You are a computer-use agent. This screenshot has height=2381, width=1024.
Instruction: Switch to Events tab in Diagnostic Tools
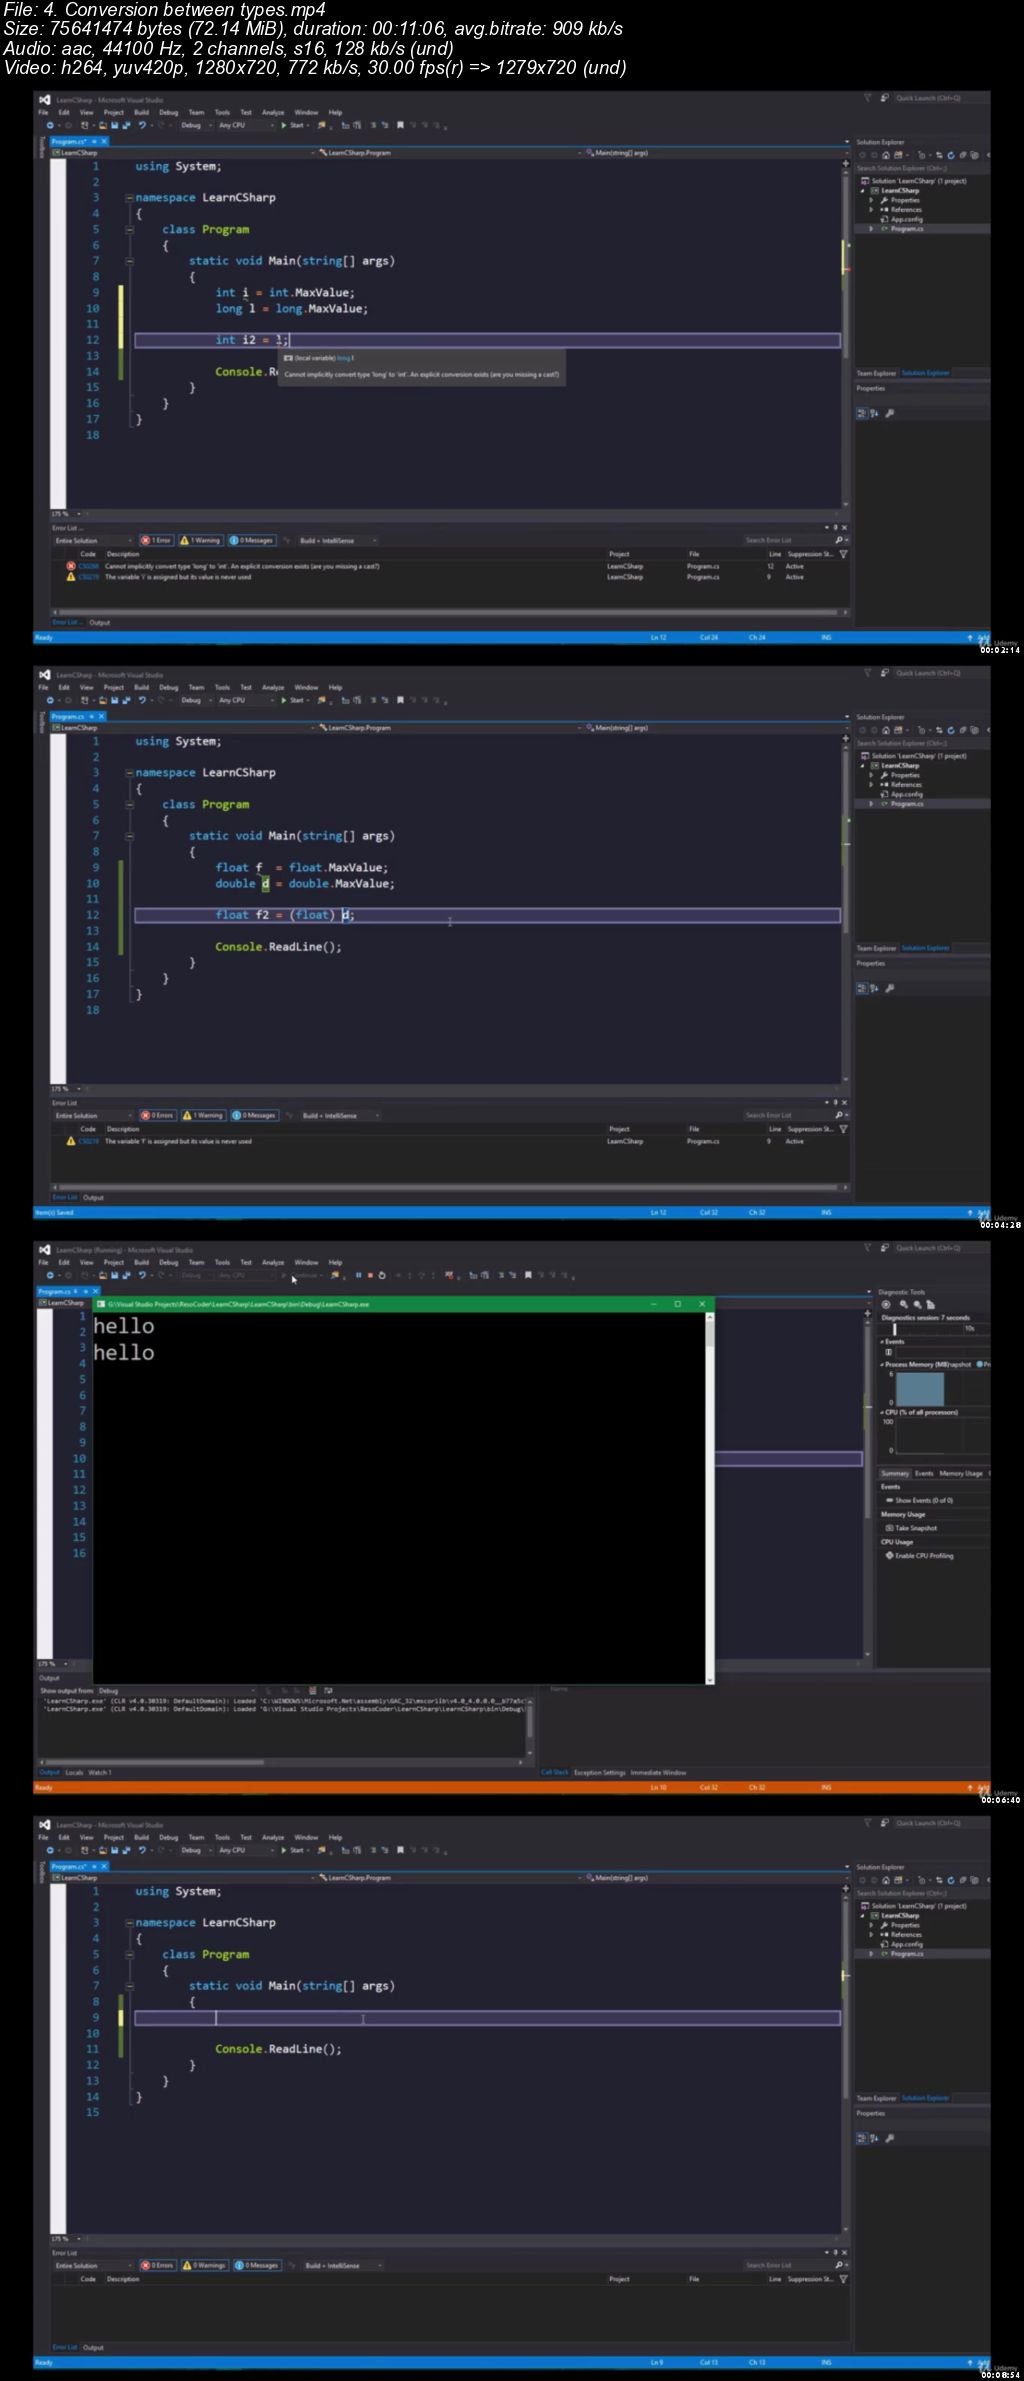pyautogui.click(x=924, y=1473)
